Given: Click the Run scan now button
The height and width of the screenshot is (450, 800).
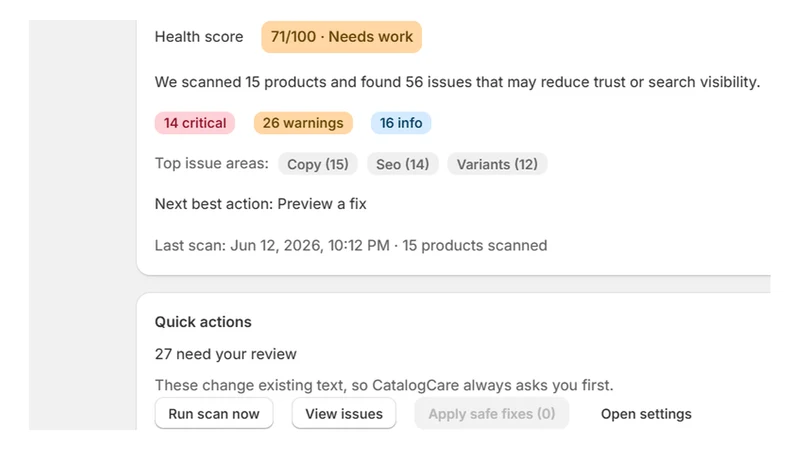Looking at the screenshot, I should 214,413.
